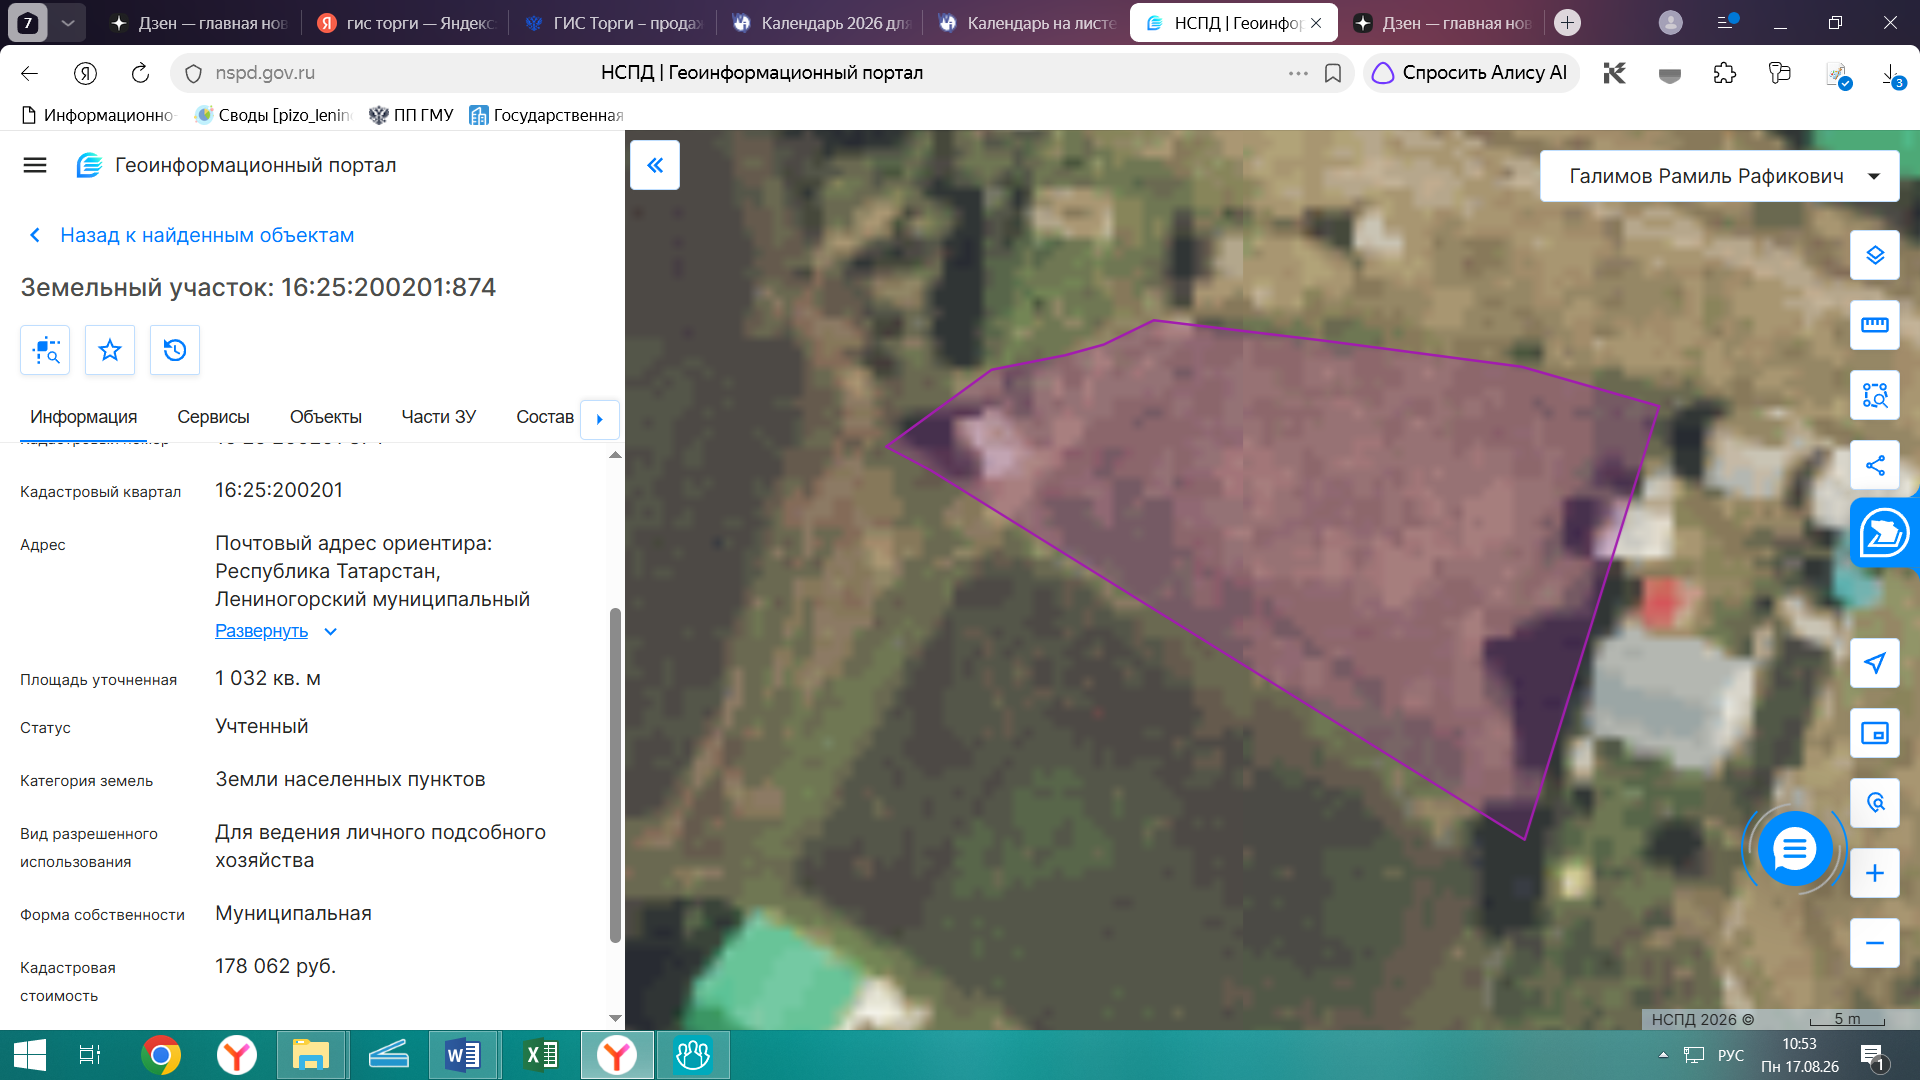Zoom in on the map with plus
Viewport: 1920px width, 1080px height.
coord(1875,873)
